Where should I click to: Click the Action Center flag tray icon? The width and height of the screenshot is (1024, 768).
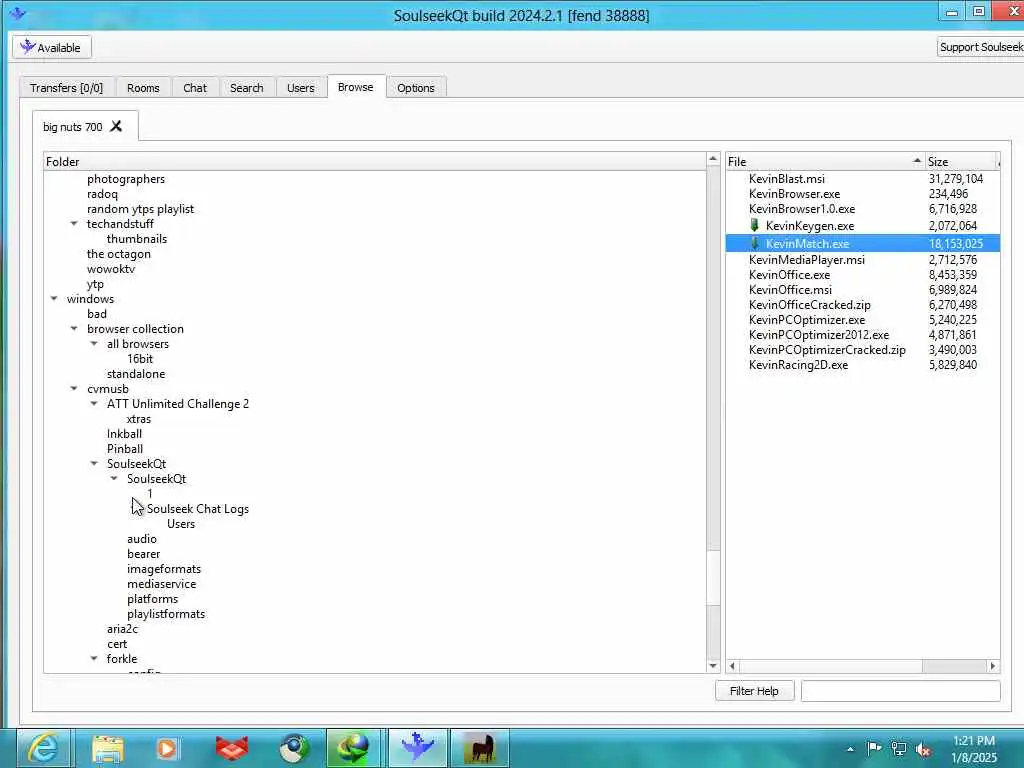coord(874,748)
